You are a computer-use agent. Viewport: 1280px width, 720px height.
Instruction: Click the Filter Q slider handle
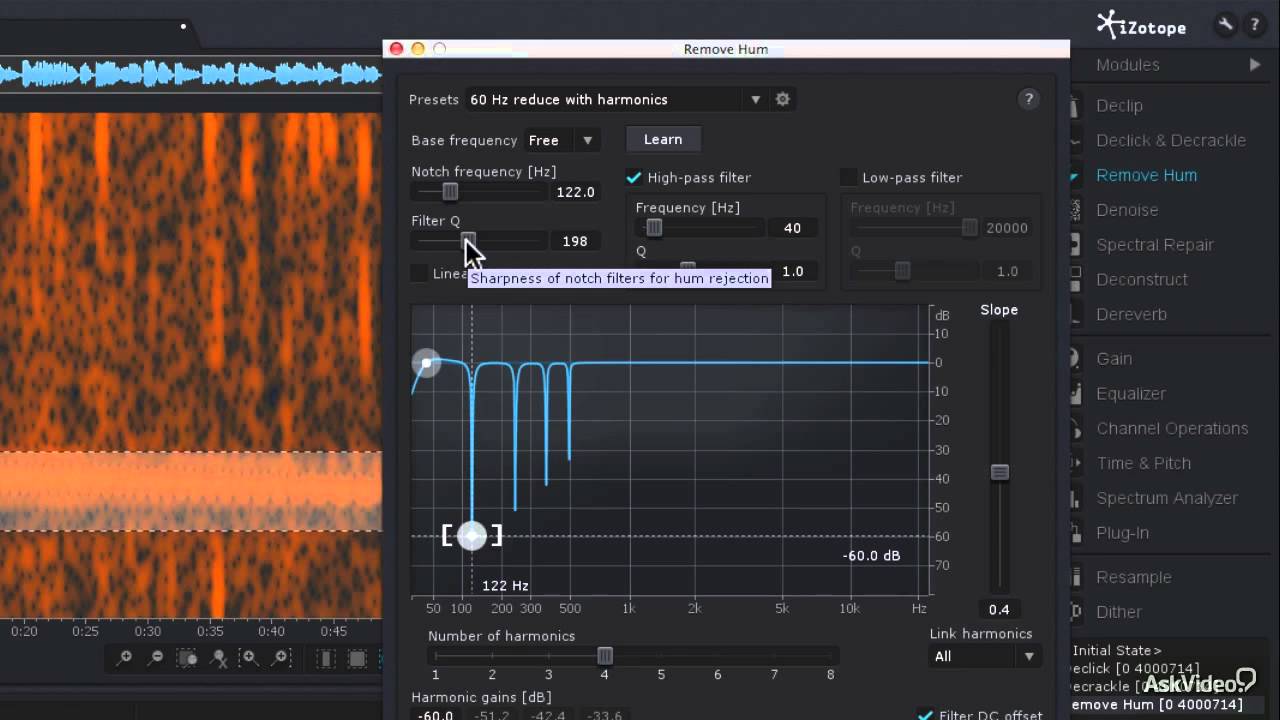click(x=468, y=240)
